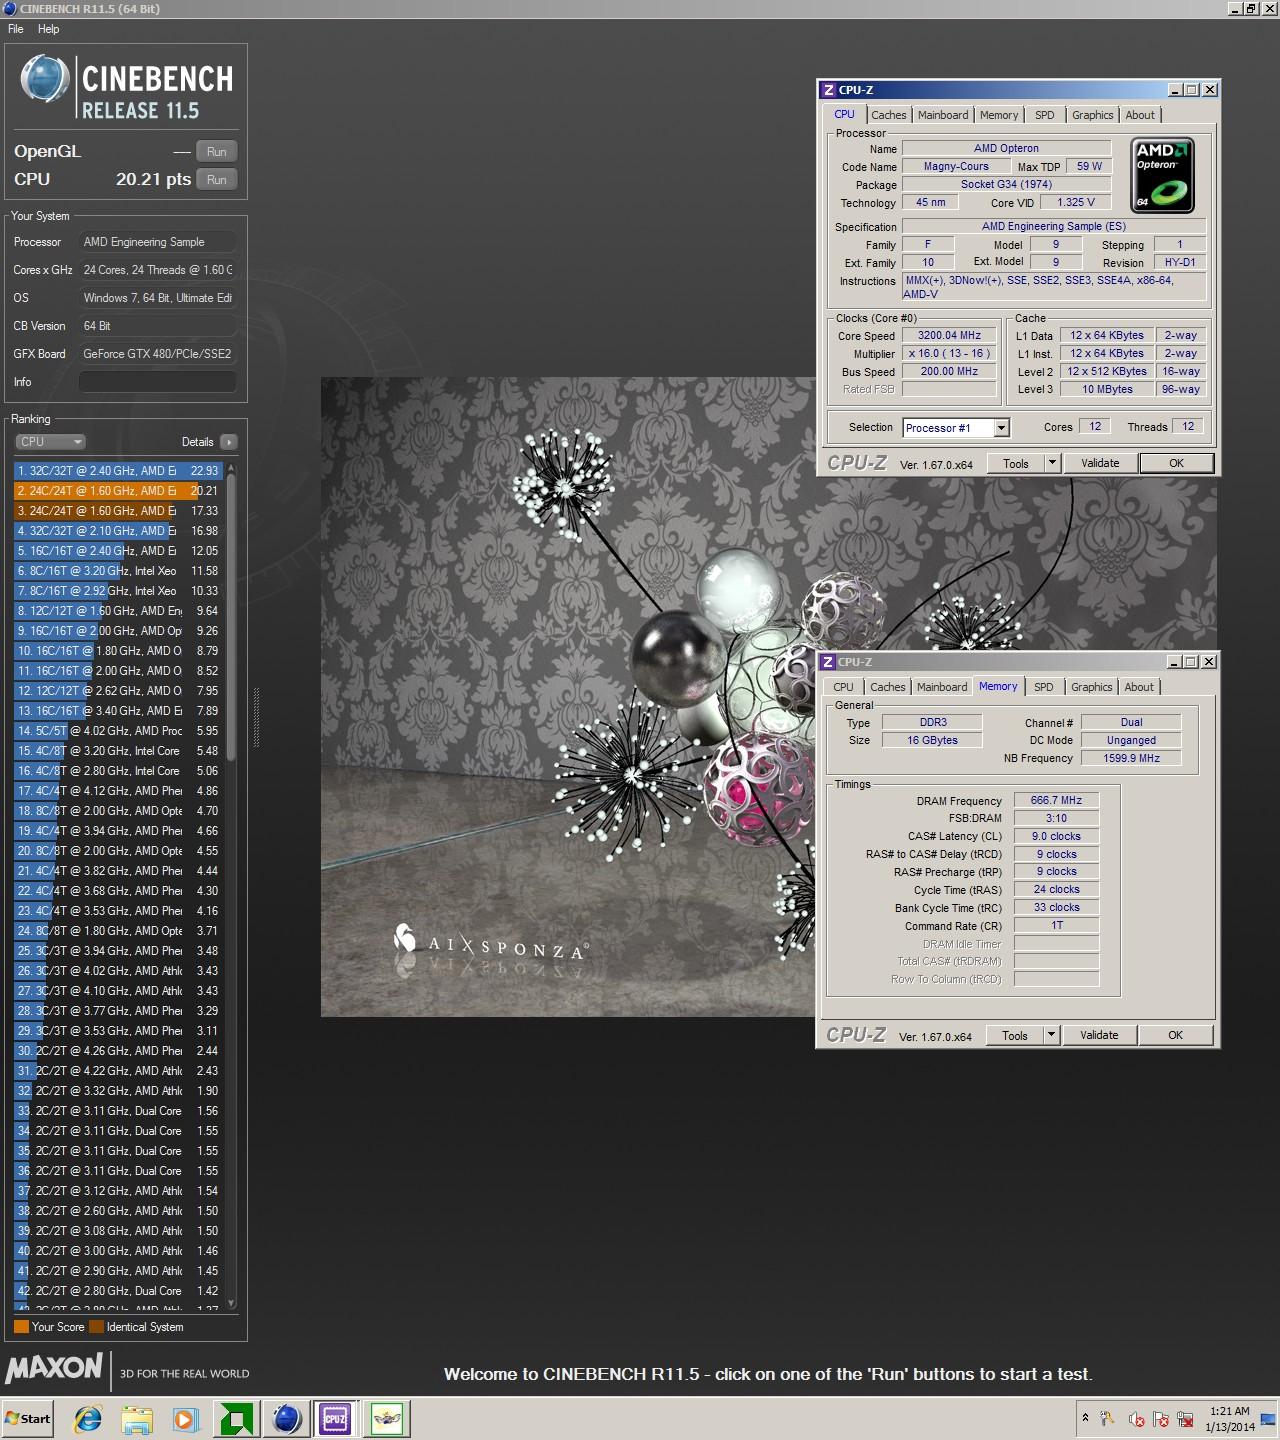Launch Windows Media Player from taskbar
1280x1440 pixels.
click(186, 1418)
